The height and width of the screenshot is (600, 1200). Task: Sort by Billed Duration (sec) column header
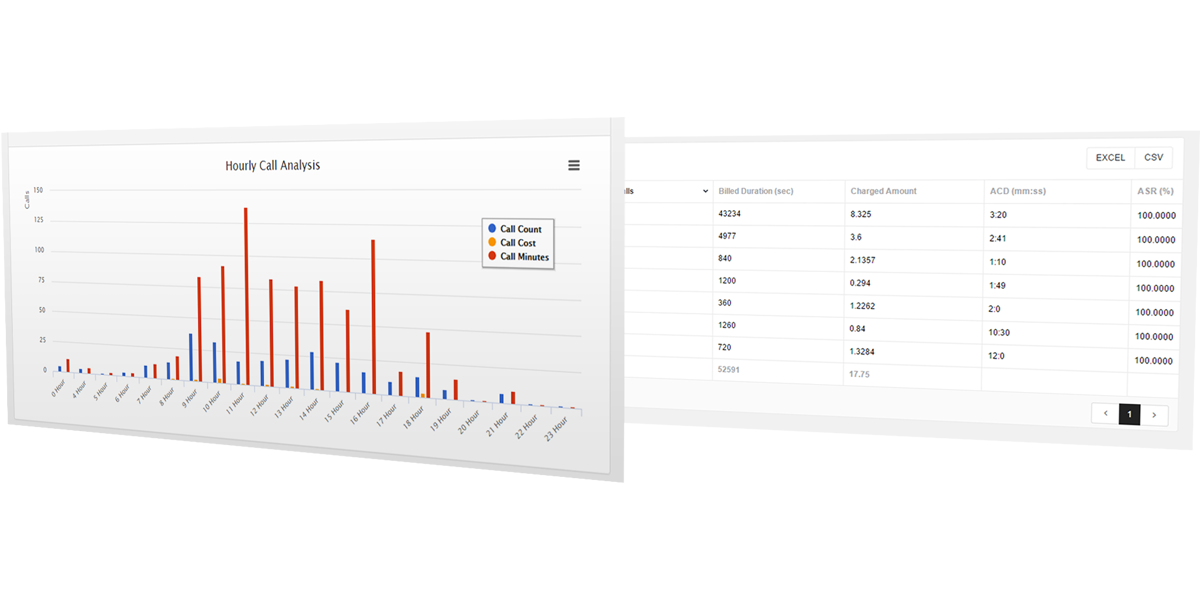point(756,191)
